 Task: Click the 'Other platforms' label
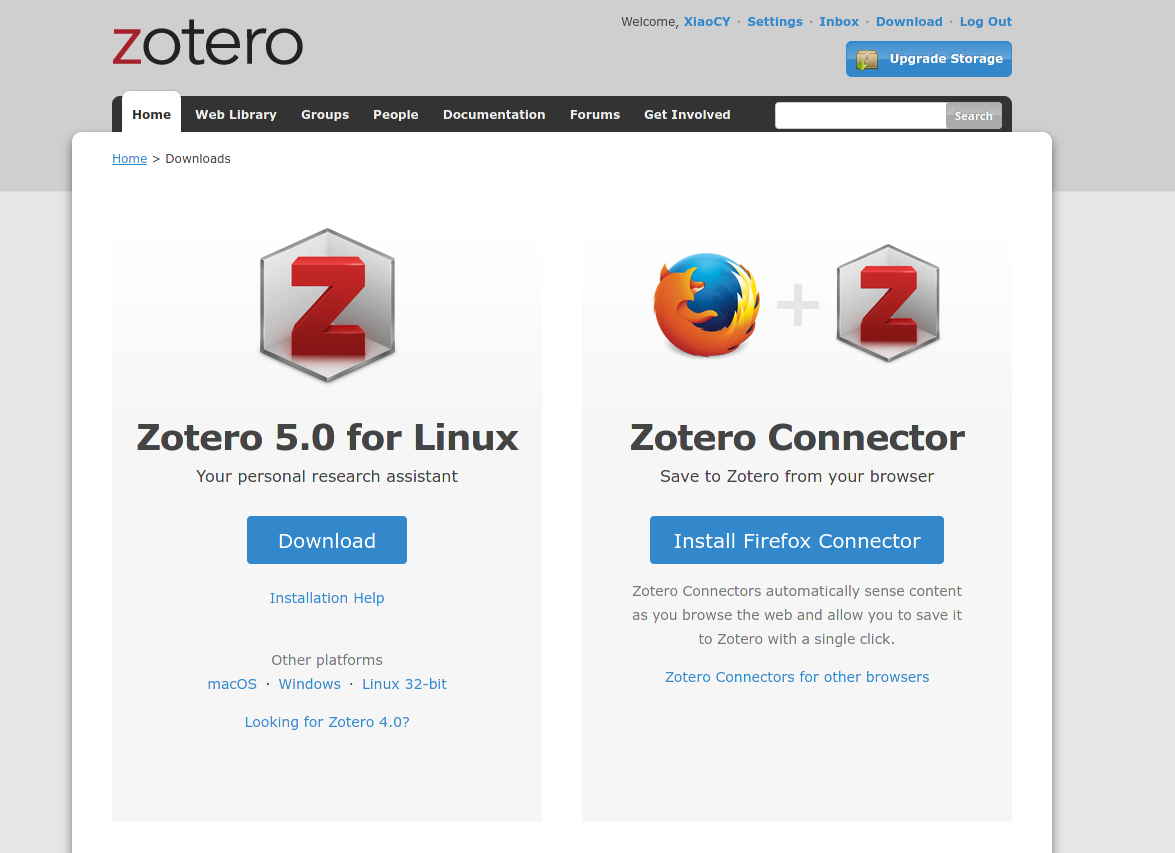click(x=327, y=660)
